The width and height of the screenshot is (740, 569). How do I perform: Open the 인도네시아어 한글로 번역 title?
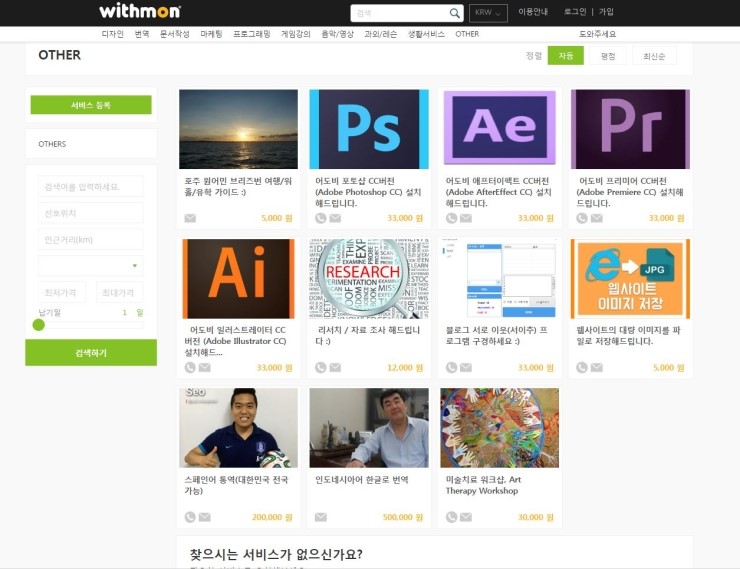coord(362,480)
